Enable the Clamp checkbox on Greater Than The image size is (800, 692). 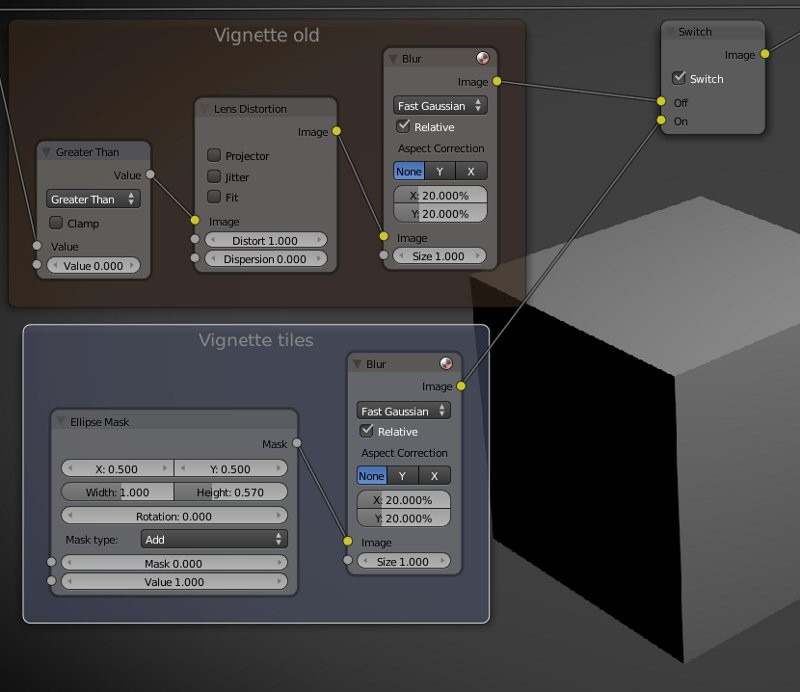click(x=55, y=223)
